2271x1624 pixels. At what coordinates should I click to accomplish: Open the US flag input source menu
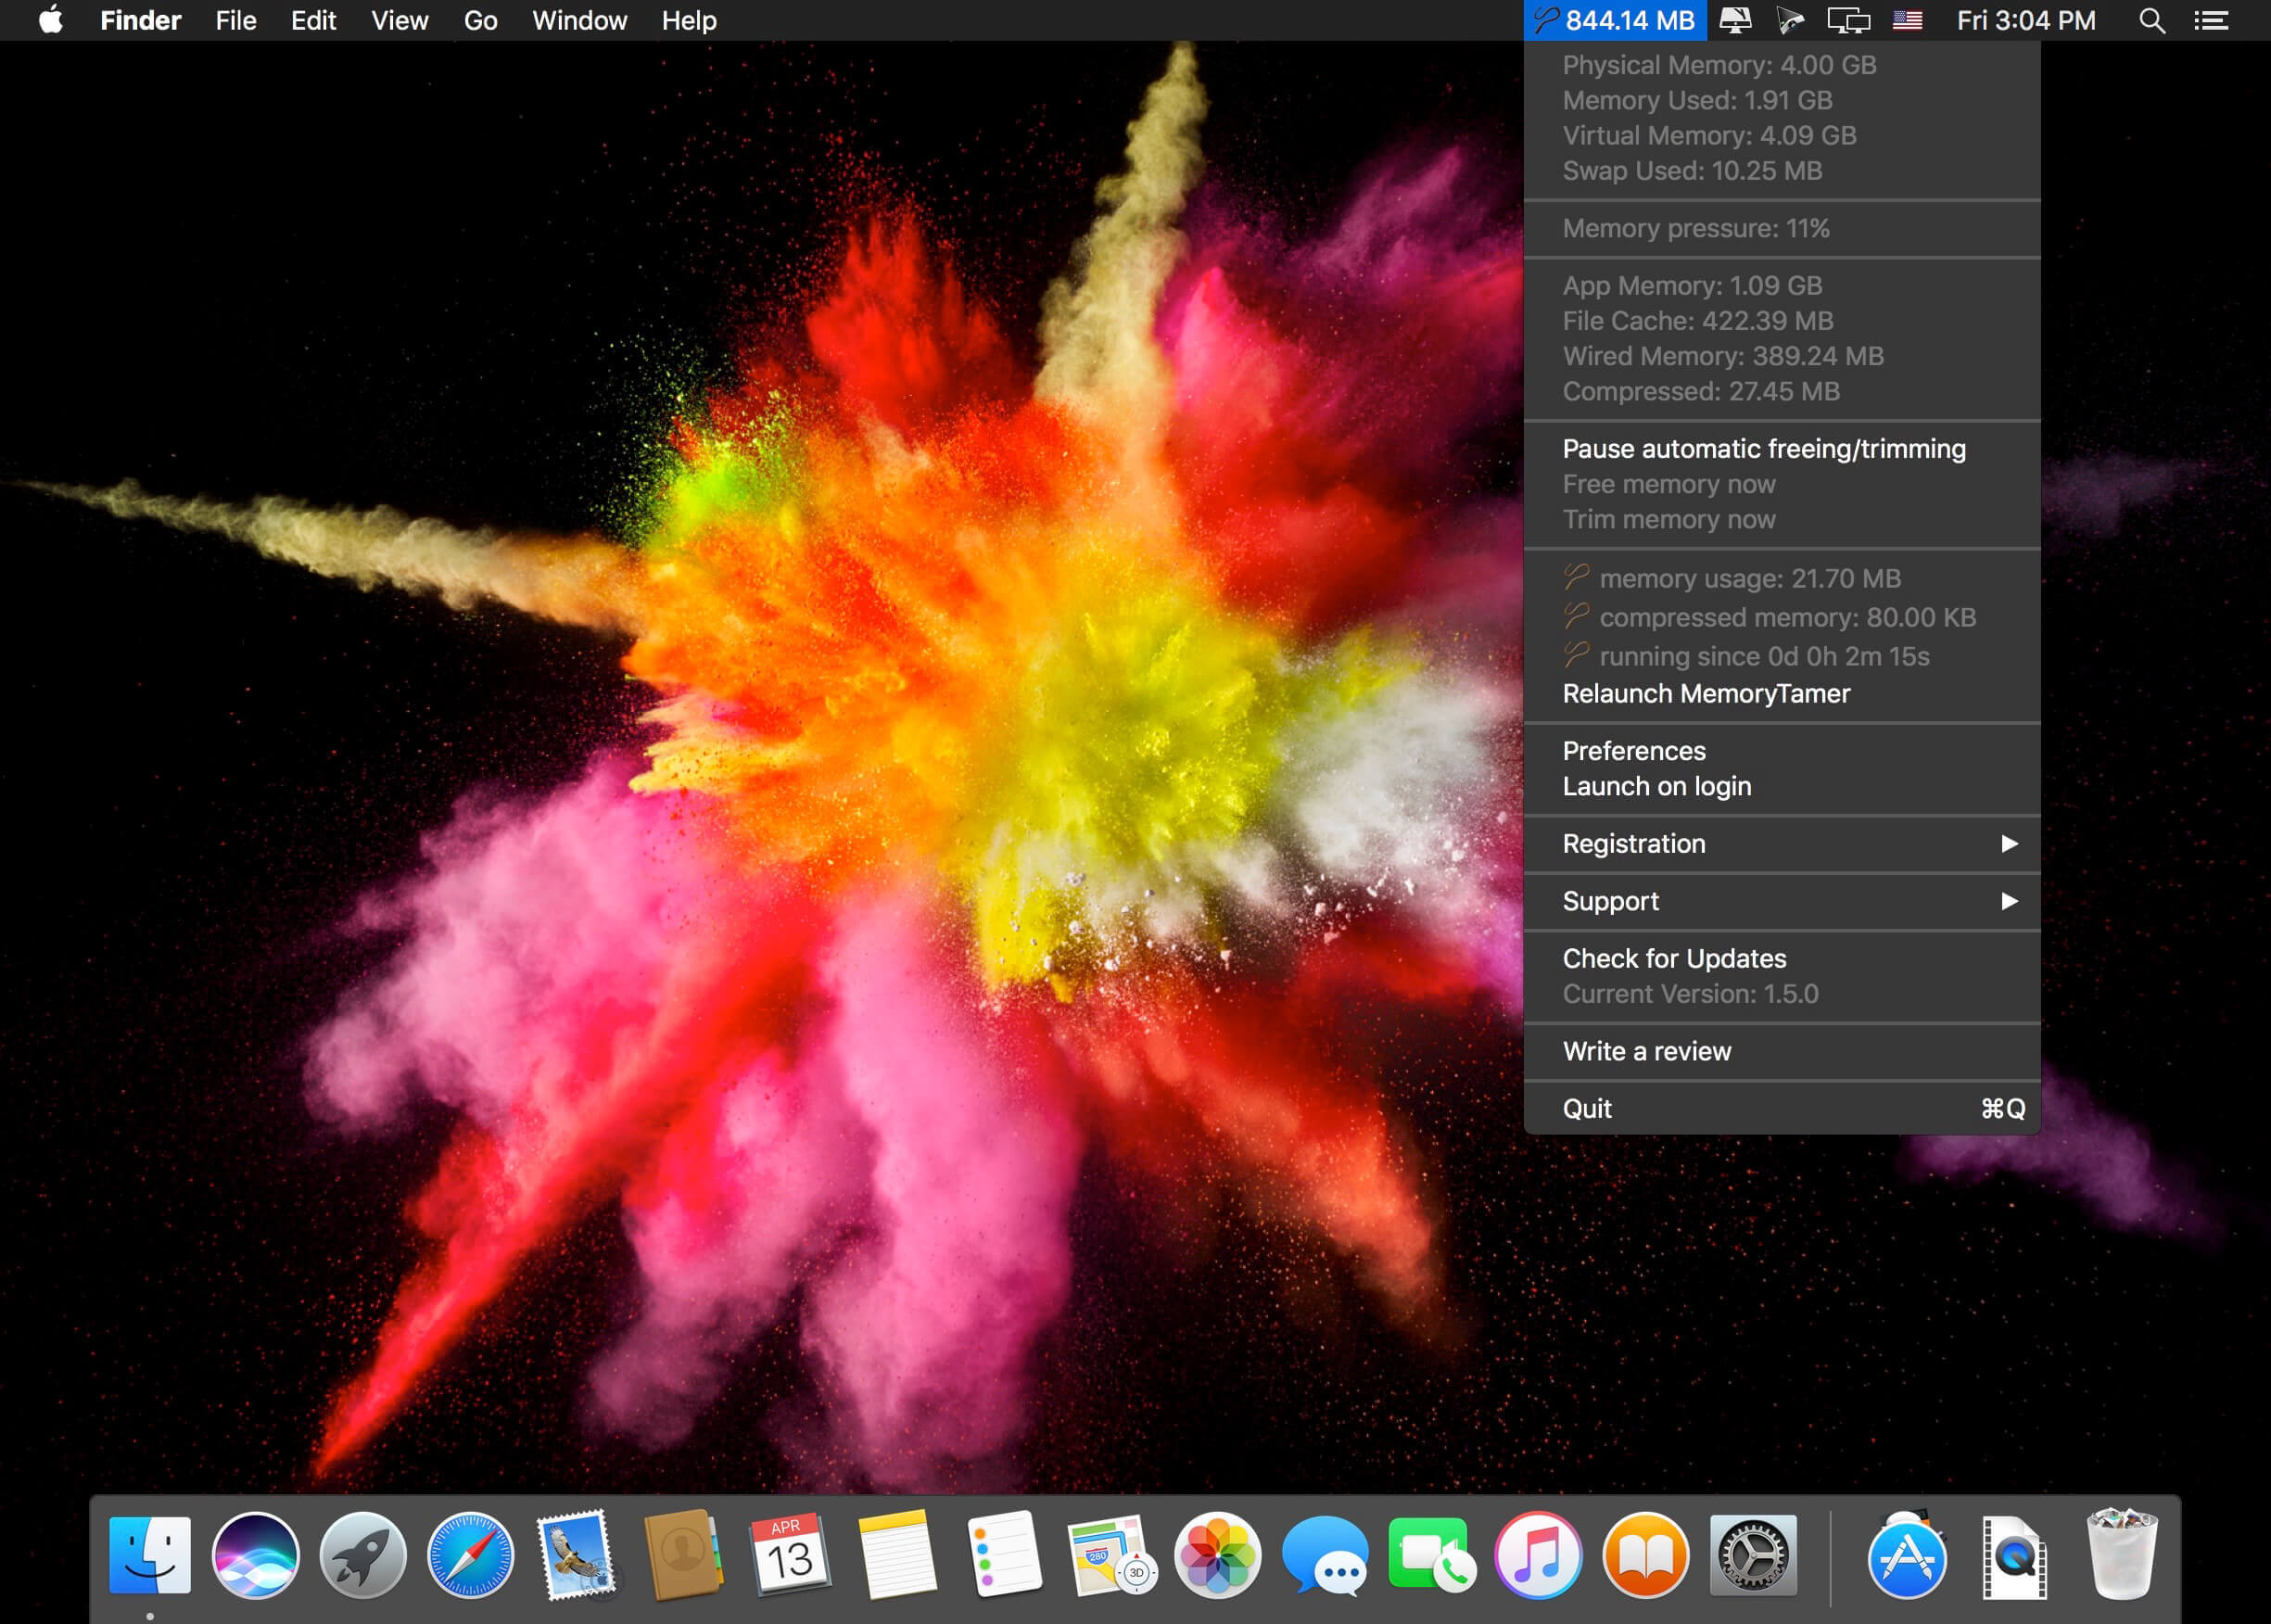point(1907,20)
